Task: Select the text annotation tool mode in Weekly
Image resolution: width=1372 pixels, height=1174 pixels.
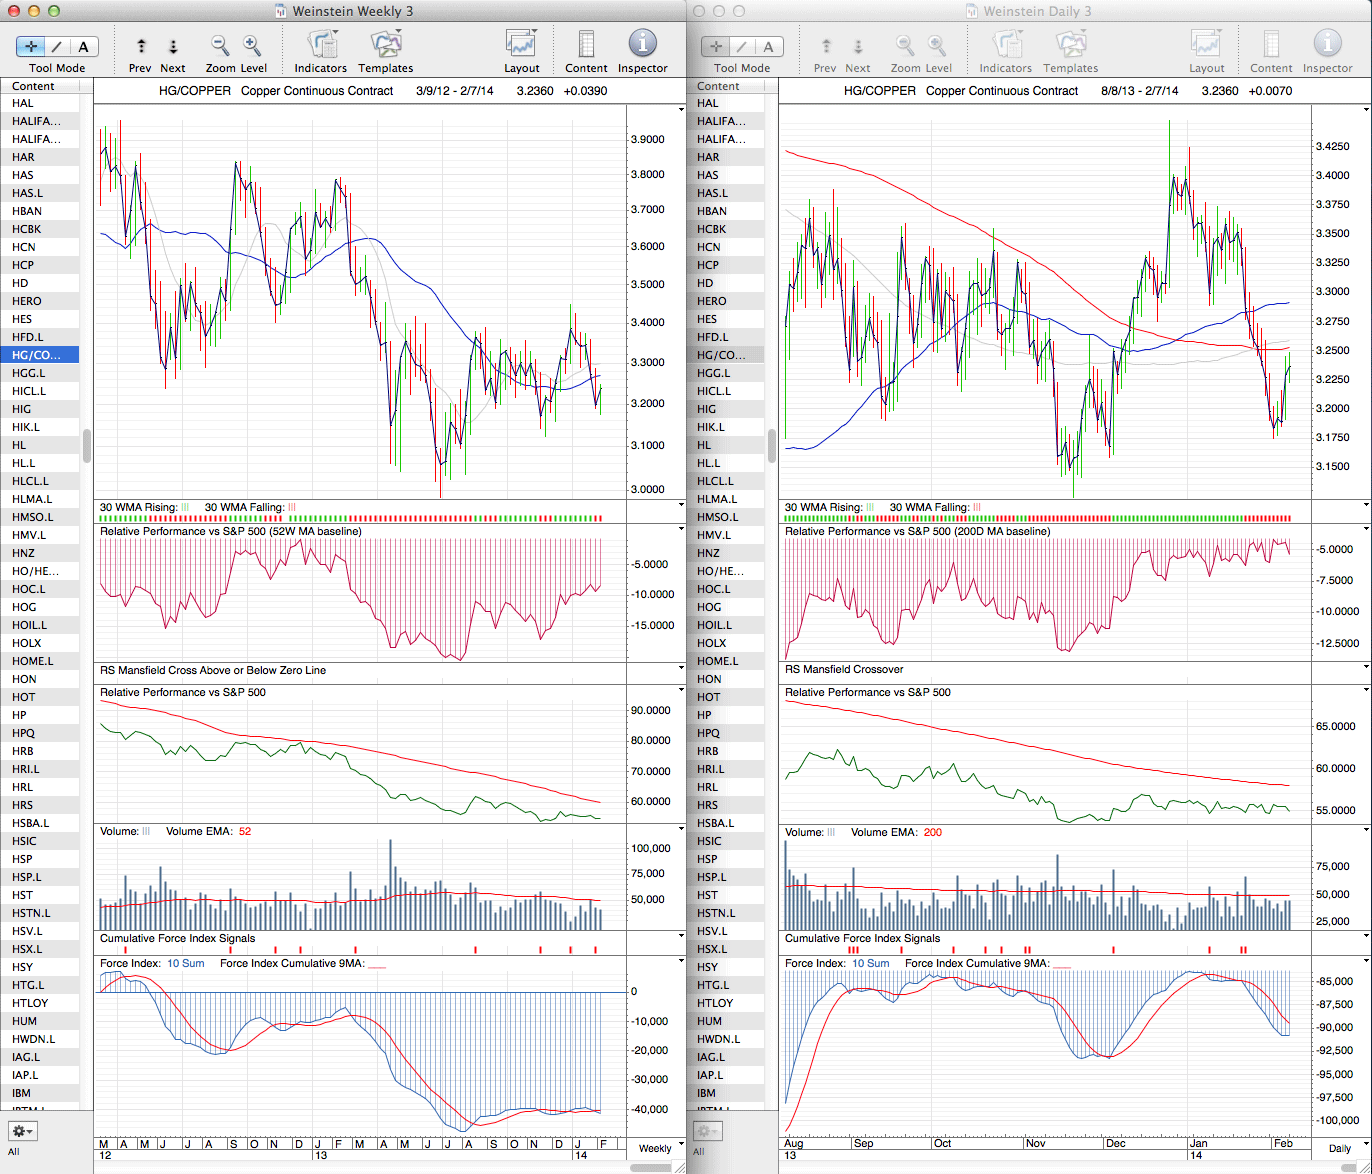Action: pos(83,46)
